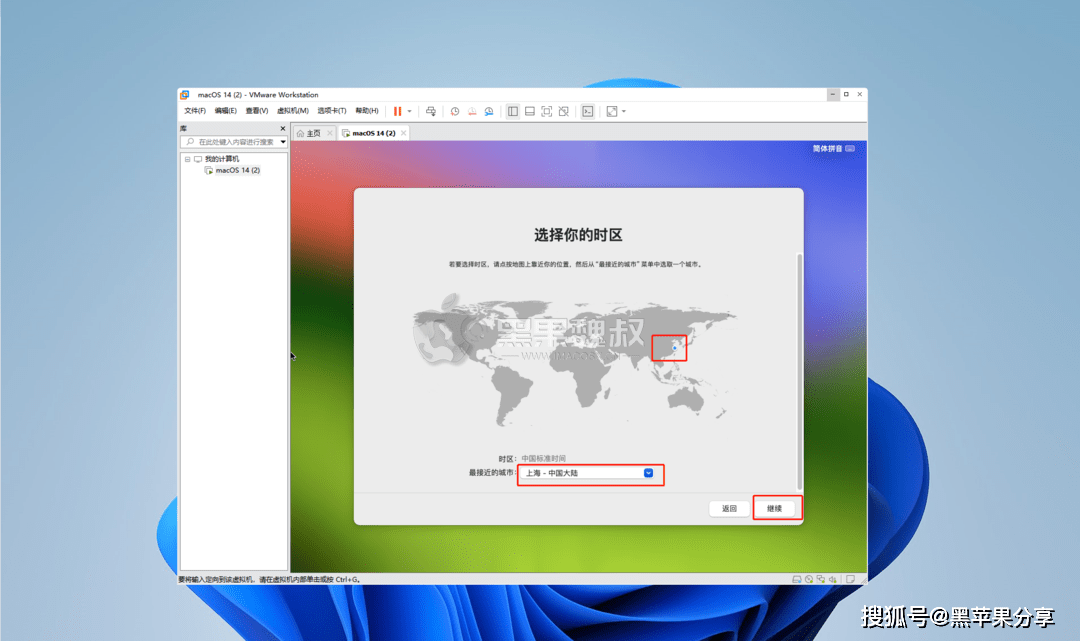Click the CD/DVD drive status bar icon
Viewport: 1080px width, 641px height.
coord(809,580)
